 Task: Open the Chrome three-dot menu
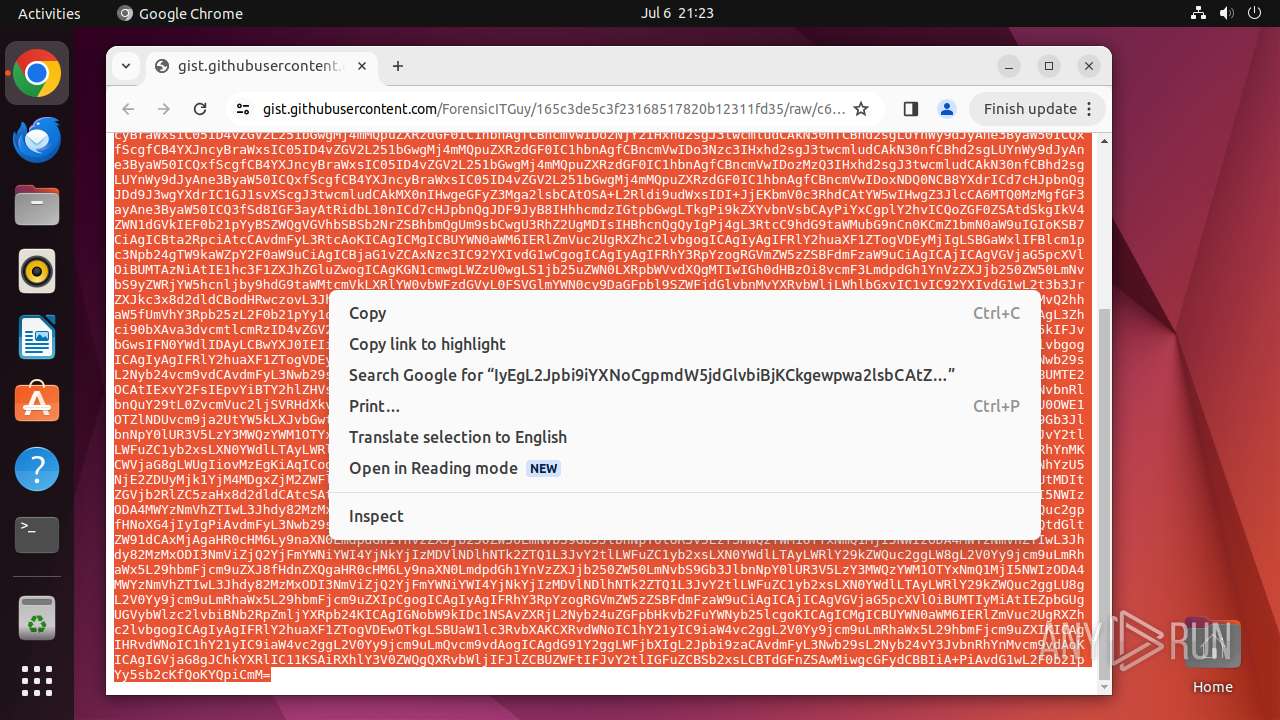coord(1090,109)
